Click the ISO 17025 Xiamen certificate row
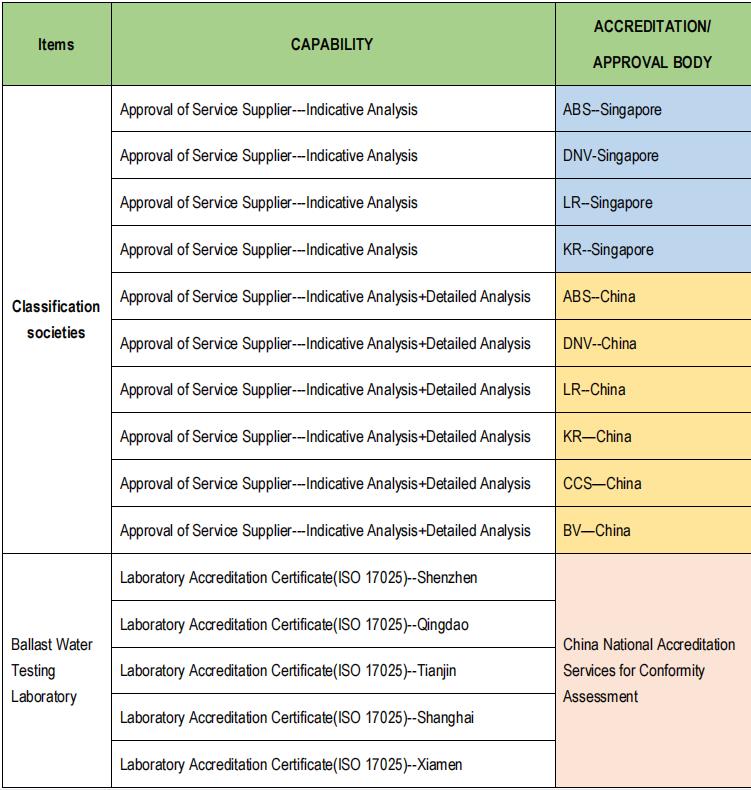Image resolution: width=751 pixels, height=790 pixels. 333,764
